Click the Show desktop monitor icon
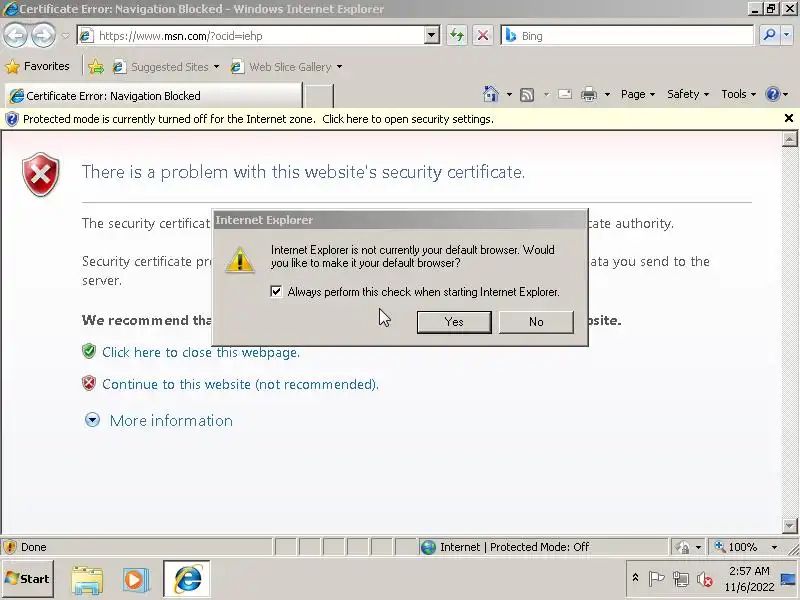This screenshot has height=600, width=800. coord(788,579)
